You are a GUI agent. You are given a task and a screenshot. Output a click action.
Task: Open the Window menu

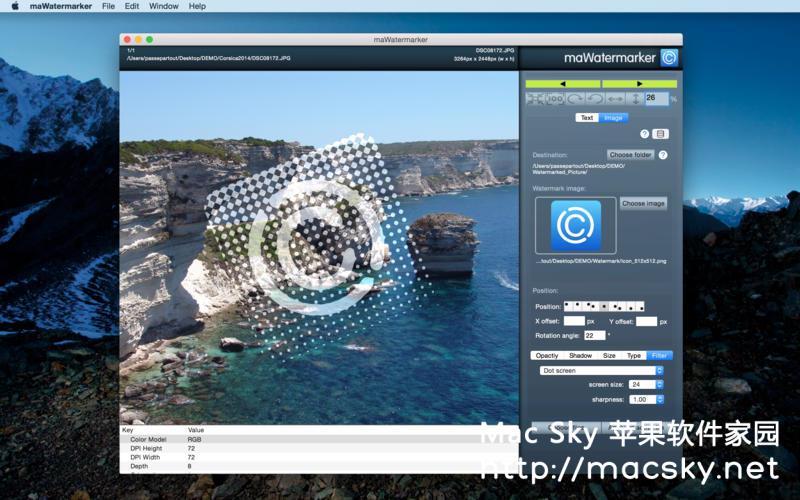click(x=164, y=6)
